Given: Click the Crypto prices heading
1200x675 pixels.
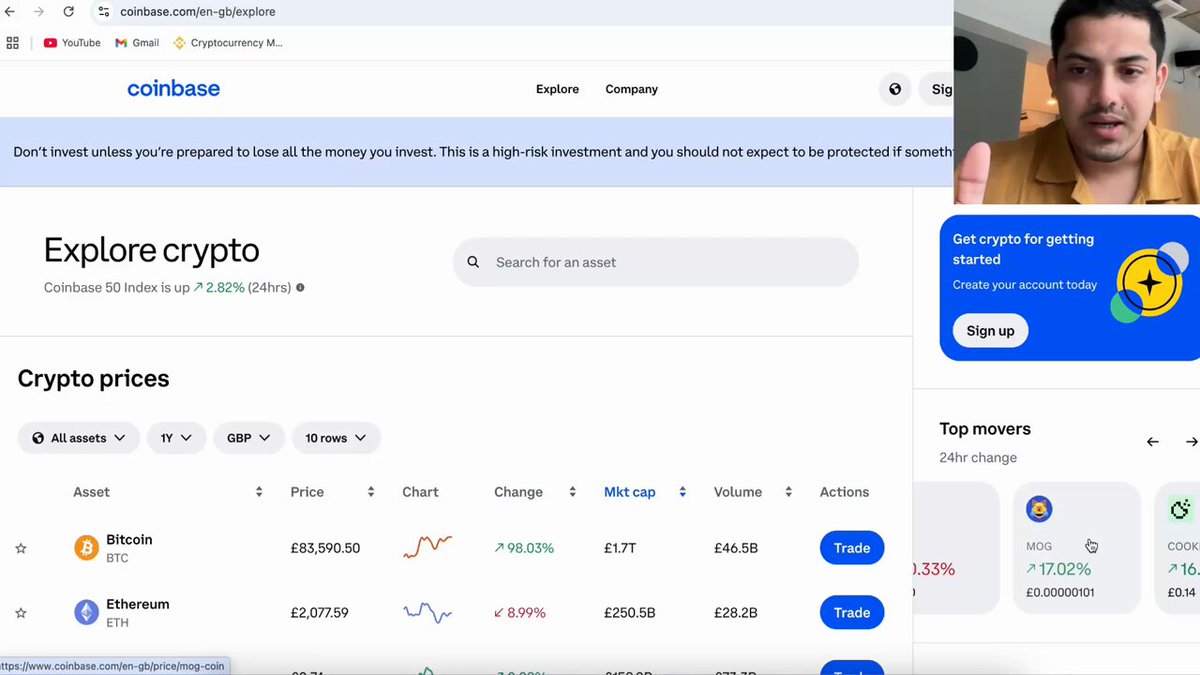Looking at the screenshot, I should click(x=94, y=379).
